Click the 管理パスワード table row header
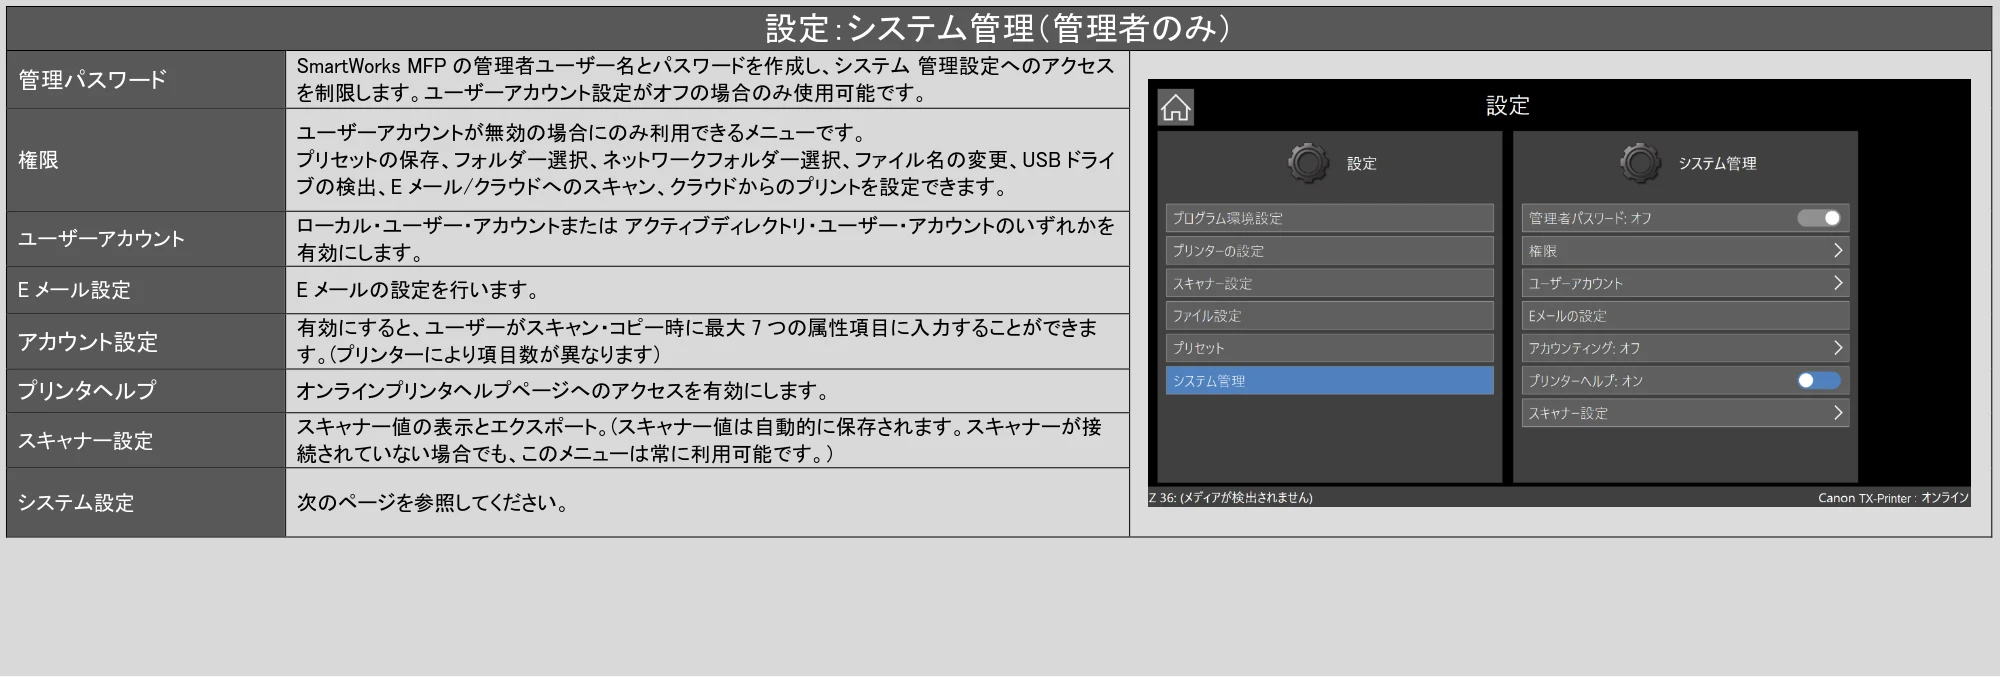The image size is (2000, 677). (146, 80)
